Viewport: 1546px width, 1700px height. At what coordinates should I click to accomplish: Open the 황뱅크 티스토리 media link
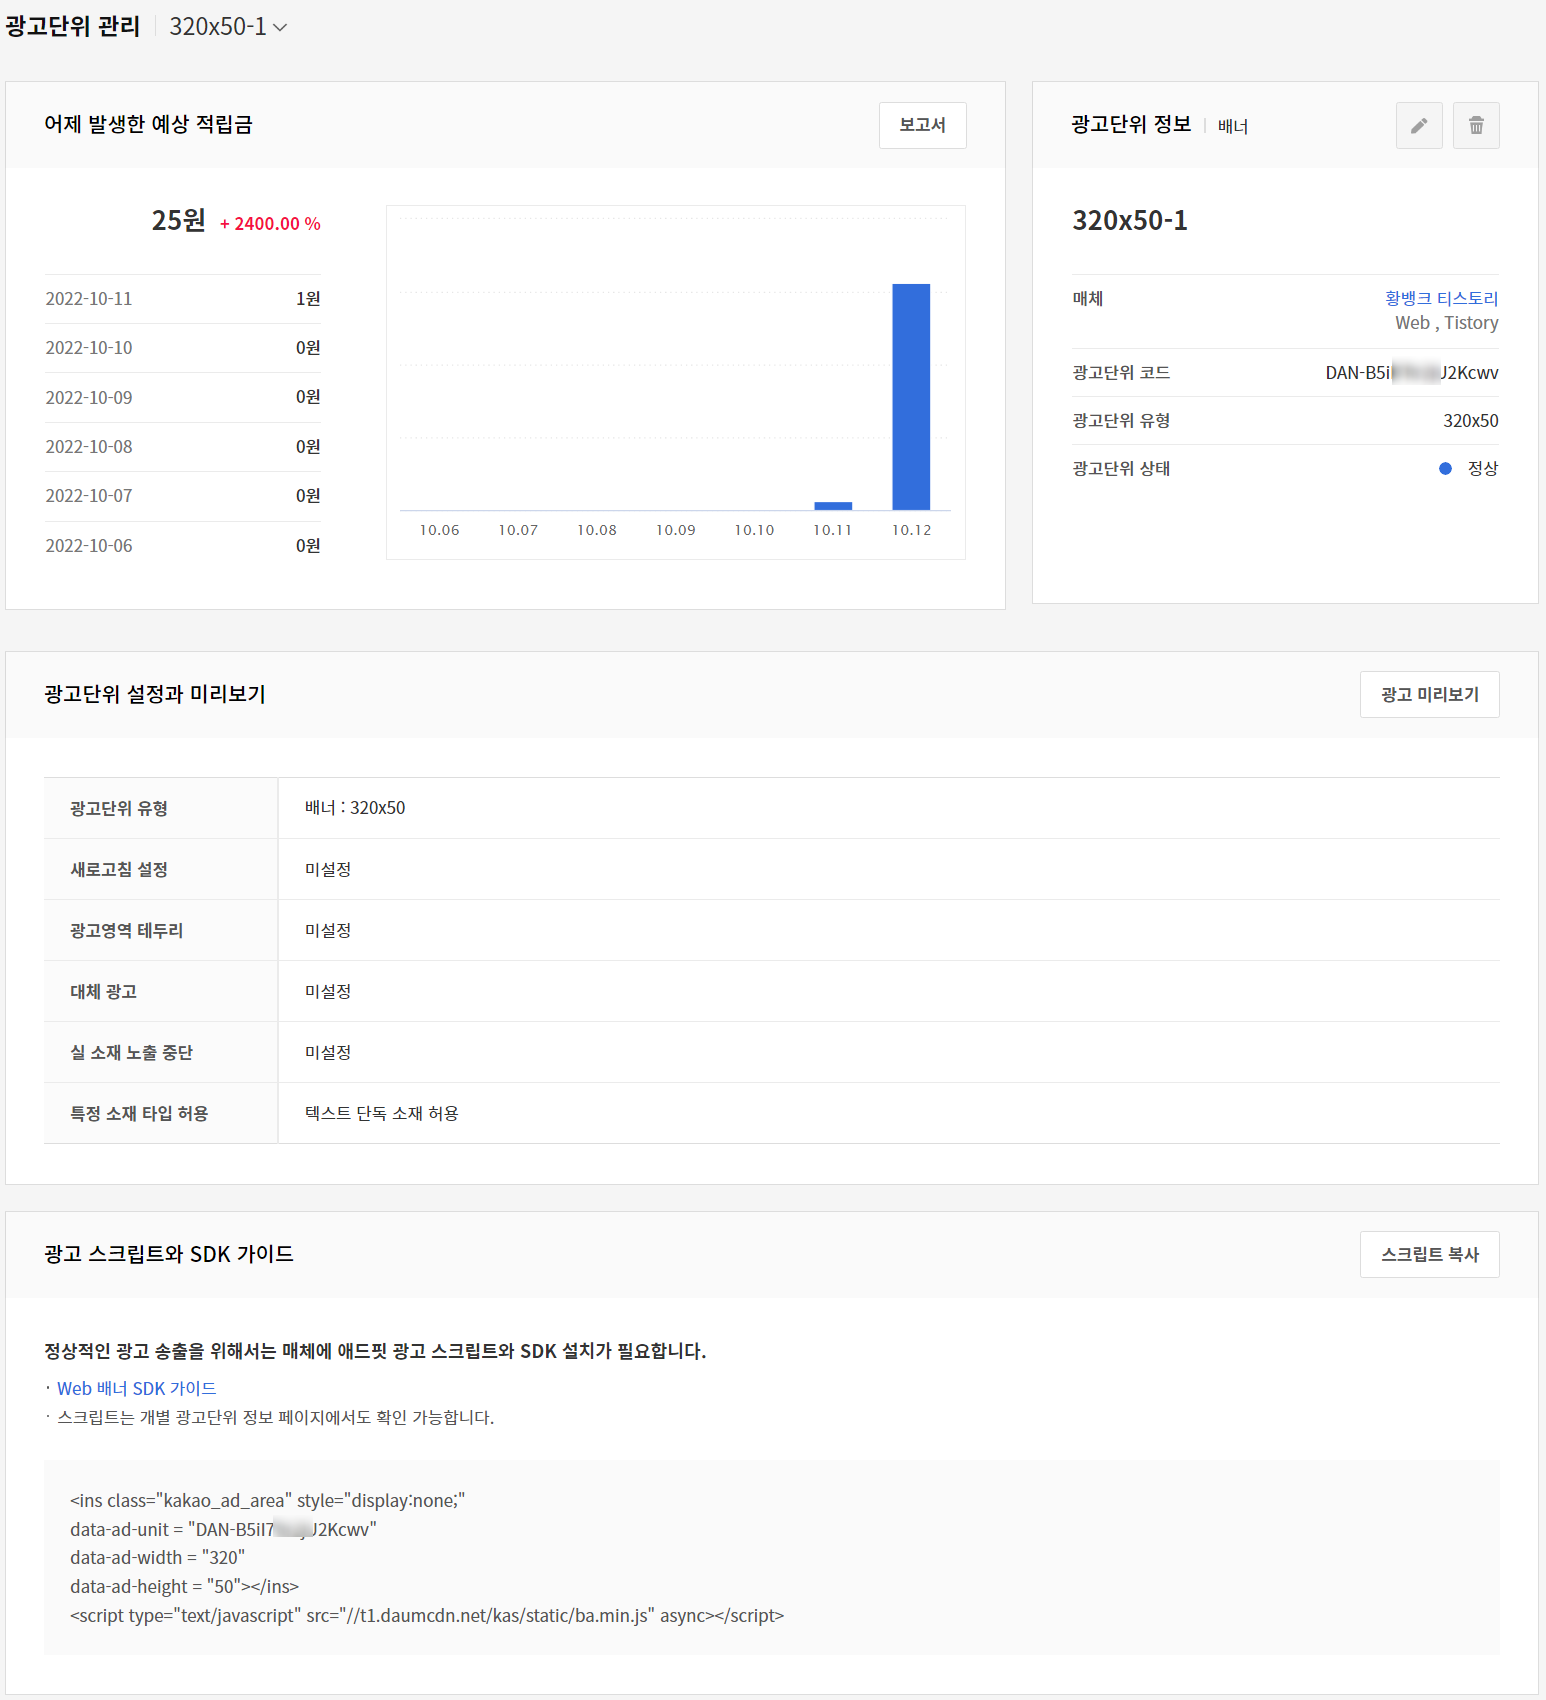[x=1441, y=298]
